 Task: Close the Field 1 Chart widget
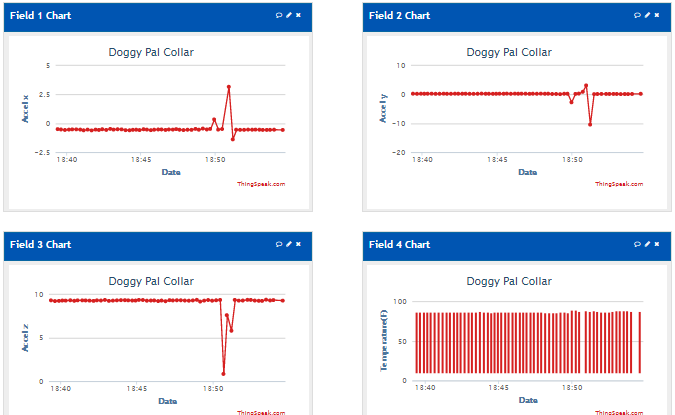point(298,15)
